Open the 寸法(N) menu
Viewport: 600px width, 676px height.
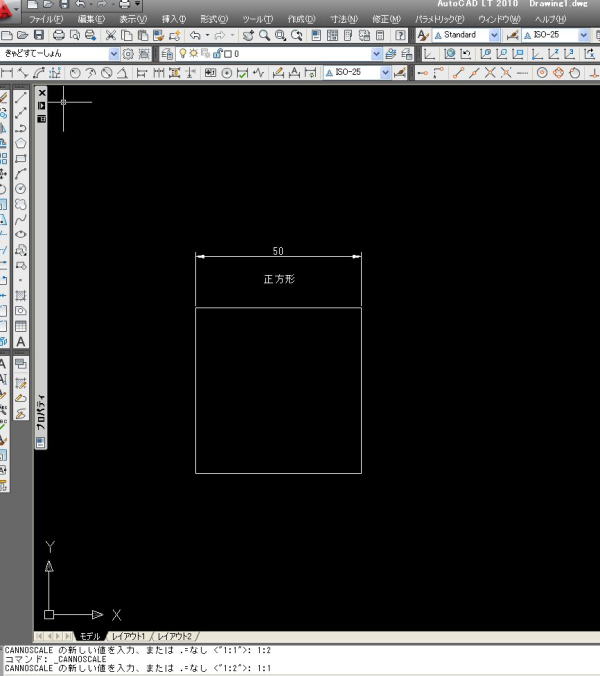pos(344,19)
